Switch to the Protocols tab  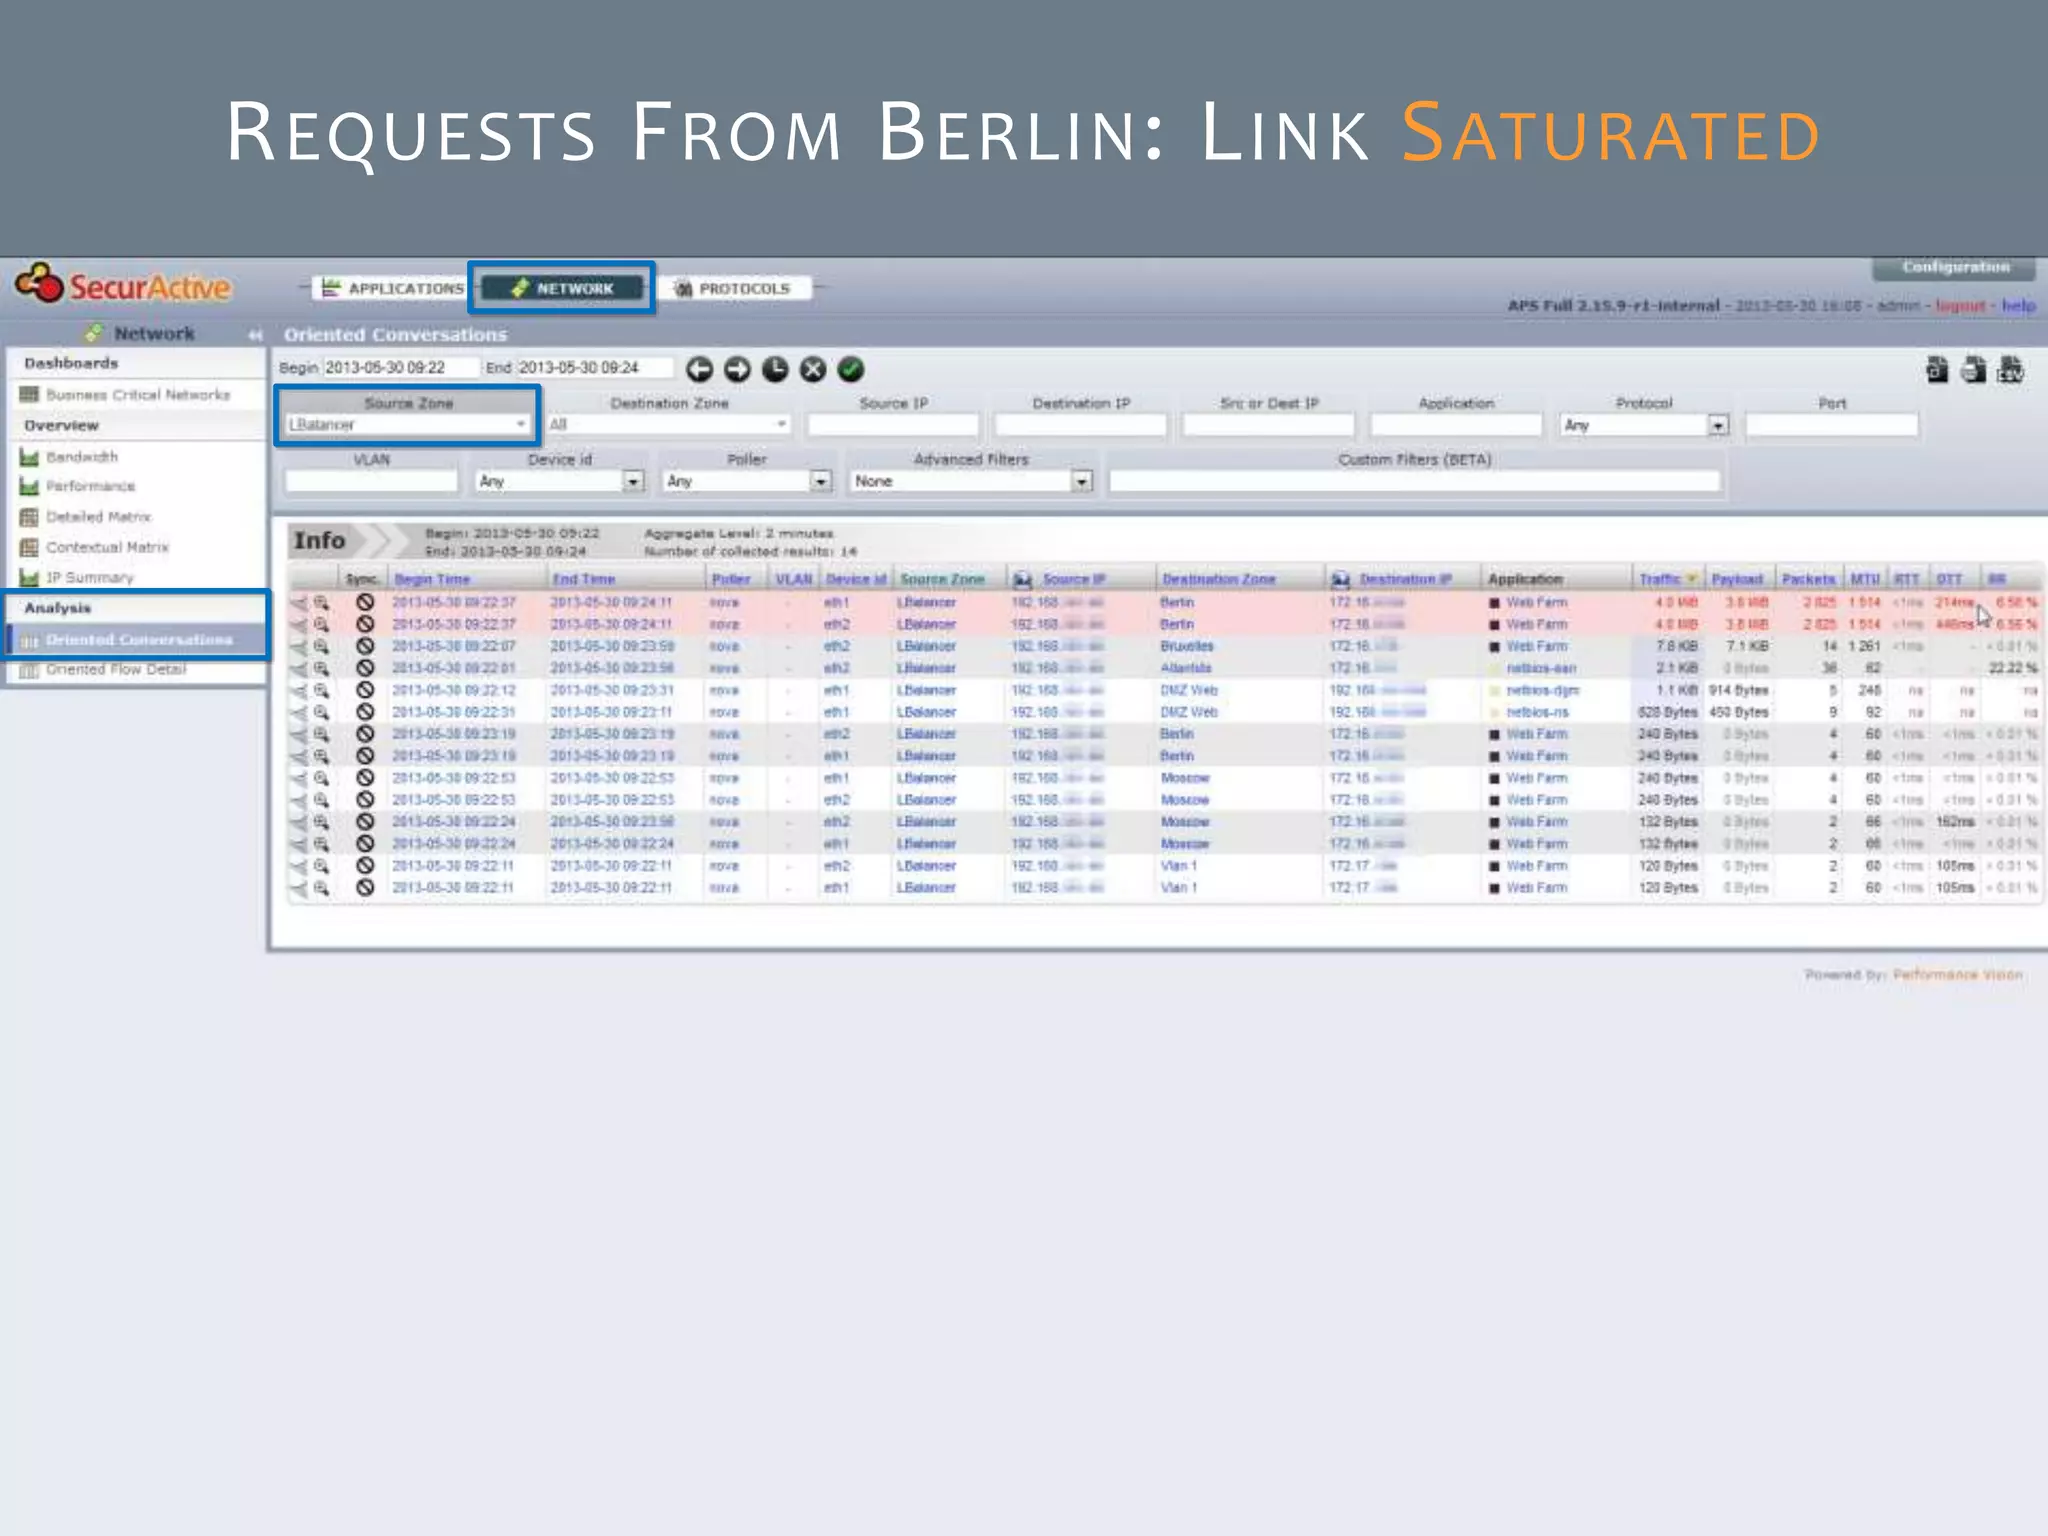(x=734, y=288)
